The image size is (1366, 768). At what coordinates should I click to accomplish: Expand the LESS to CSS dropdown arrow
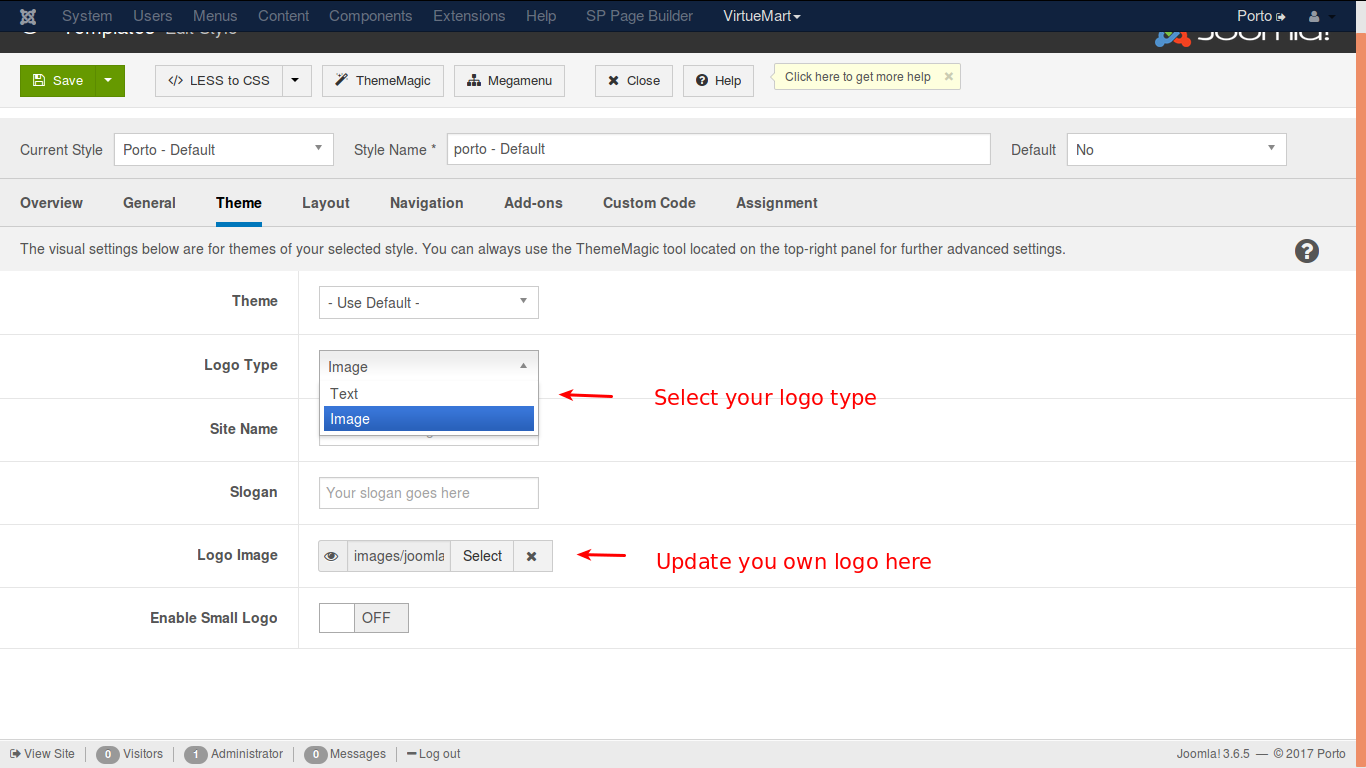click(297, 81)
